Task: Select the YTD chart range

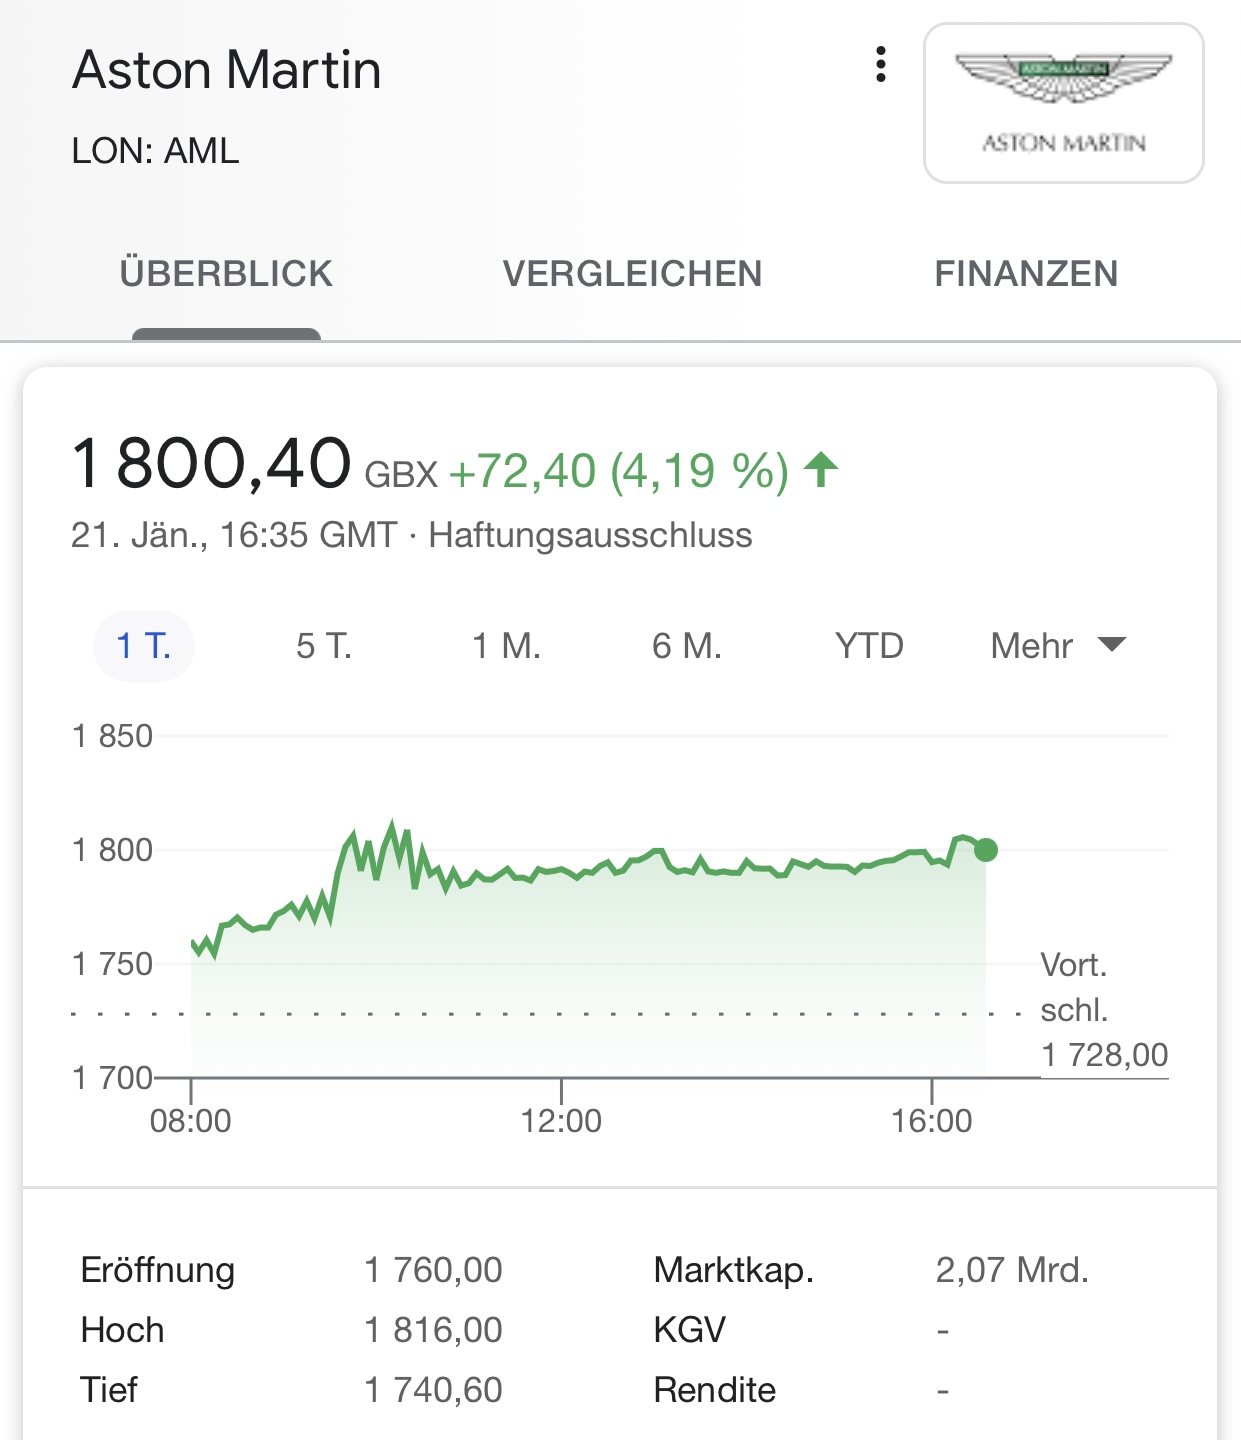Action: (869, 646)
